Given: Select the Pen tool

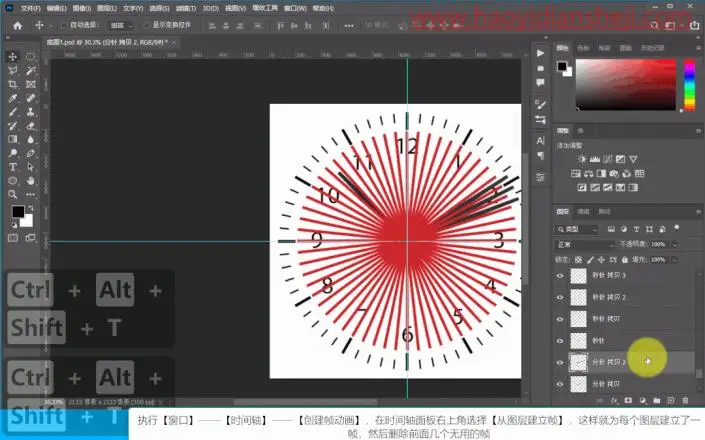Looking at the screenshot, I should [30, 153].
